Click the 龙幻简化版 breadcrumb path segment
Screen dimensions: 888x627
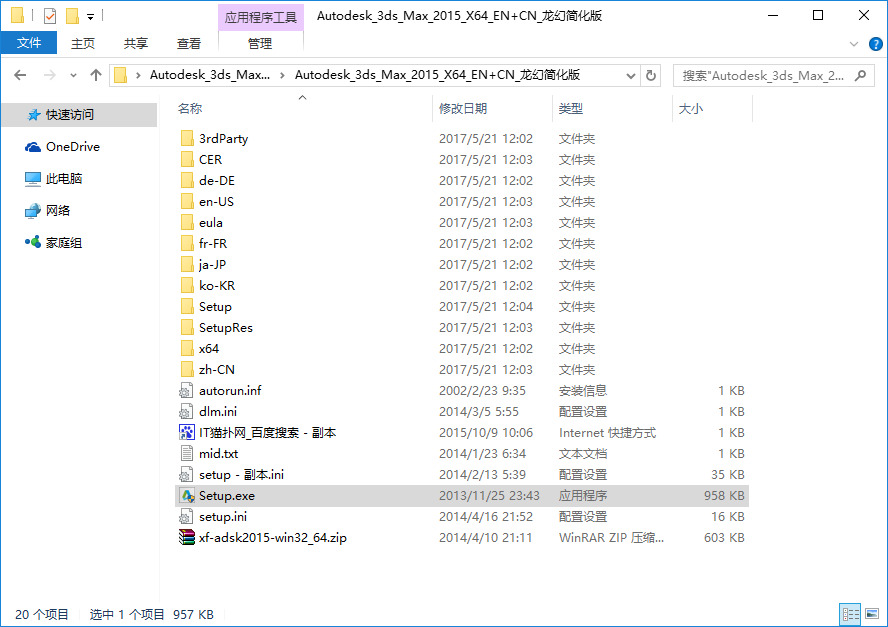coord(437,75)
